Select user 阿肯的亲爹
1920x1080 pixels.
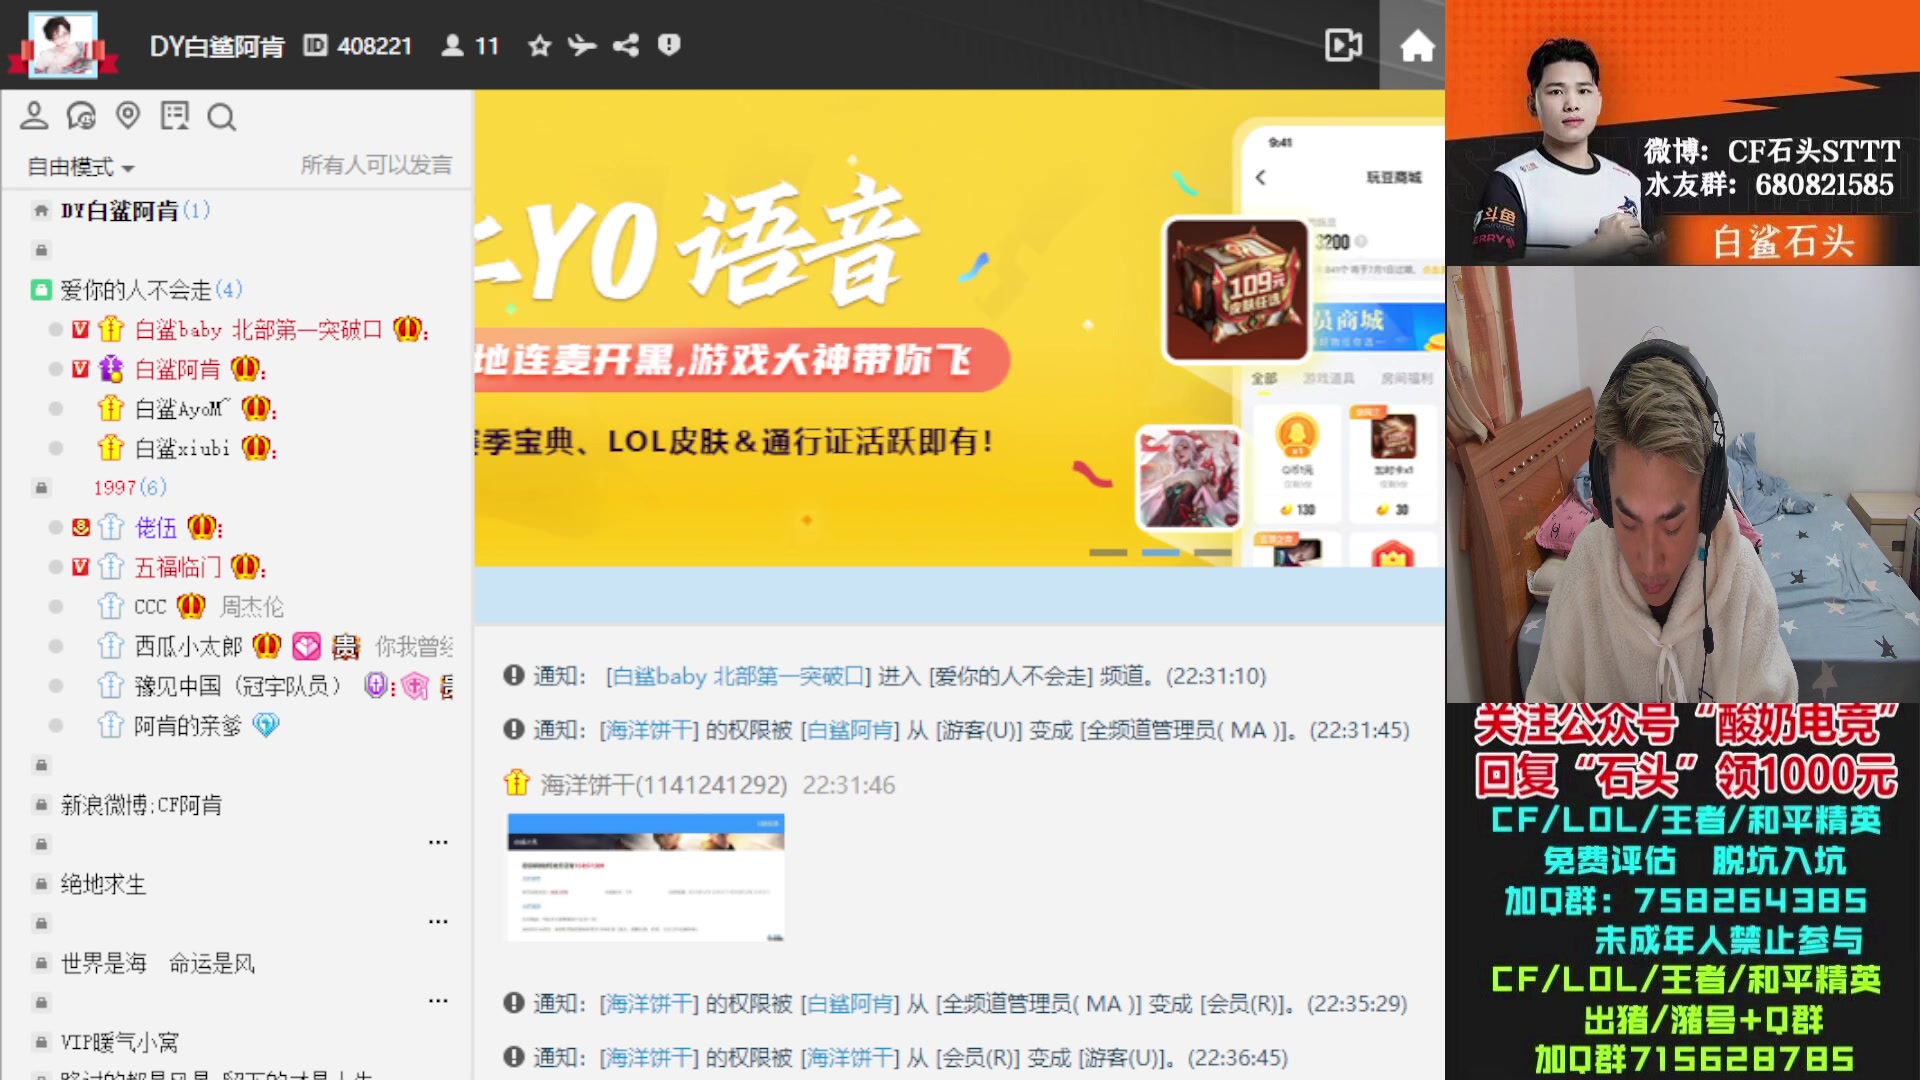pos(188,725)
